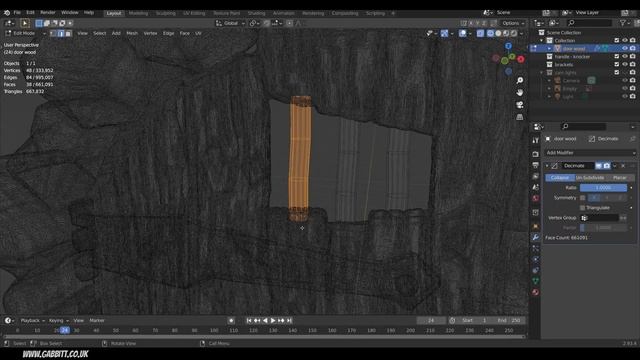Open the Render properties tab

pyautogui.click(x=536, y=154)
